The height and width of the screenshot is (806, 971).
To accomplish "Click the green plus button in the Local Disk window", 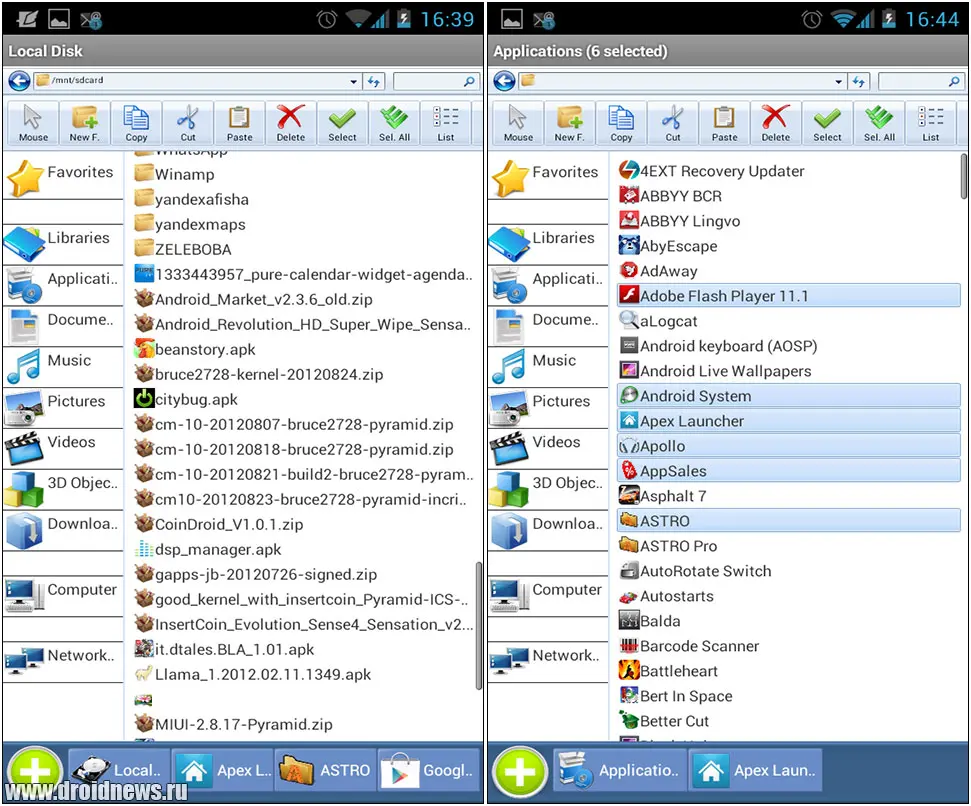I will point(35,772).
